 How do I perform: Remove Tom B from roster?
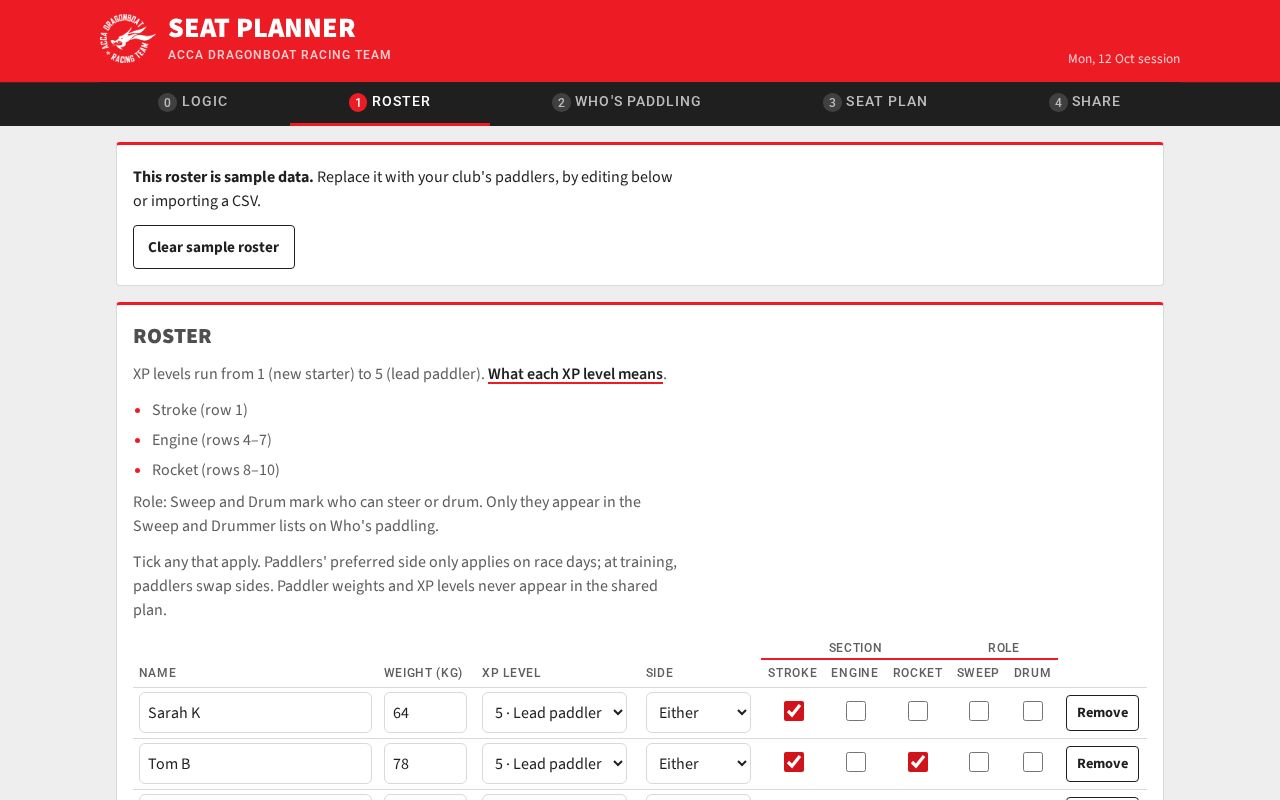(1102, 764)
